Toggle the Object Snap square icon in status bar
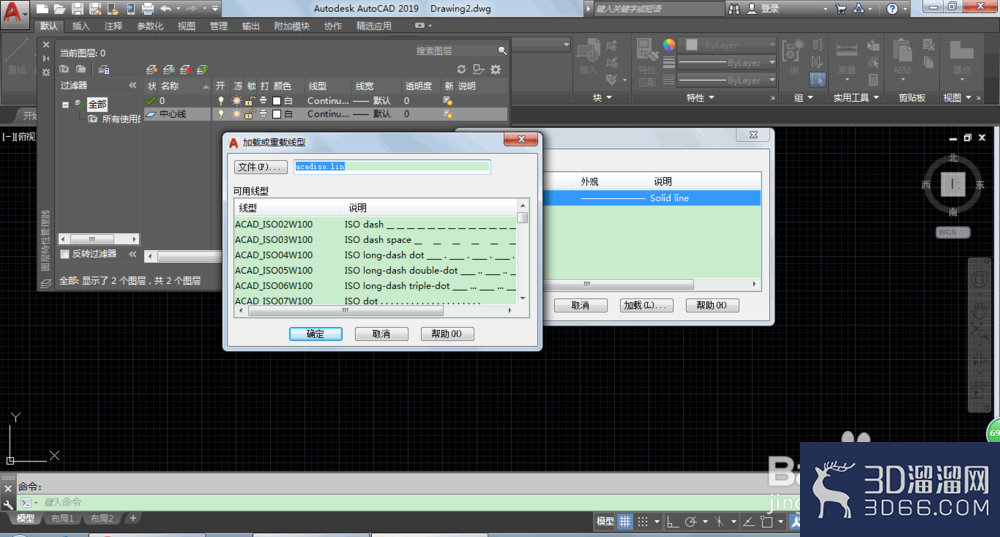The height and width of the screenshot is (537, 1000). 767,521
